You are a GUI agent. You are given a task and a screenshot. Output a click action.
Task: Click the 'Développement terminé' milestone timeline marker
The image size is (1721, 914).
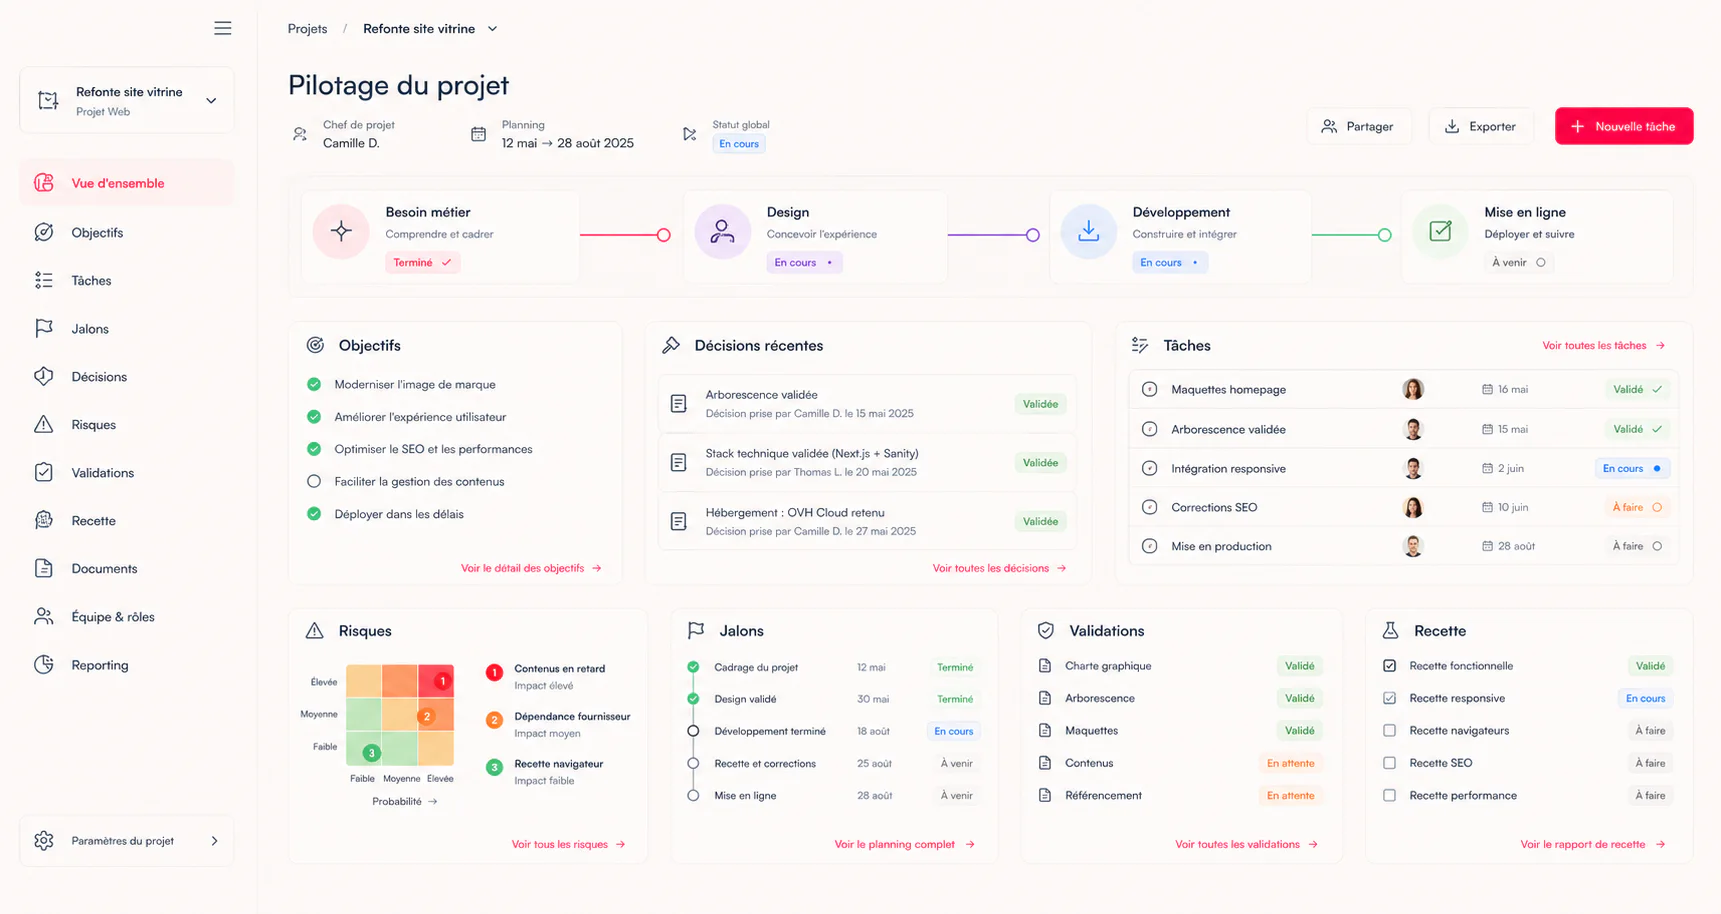[x=693, y=731]
